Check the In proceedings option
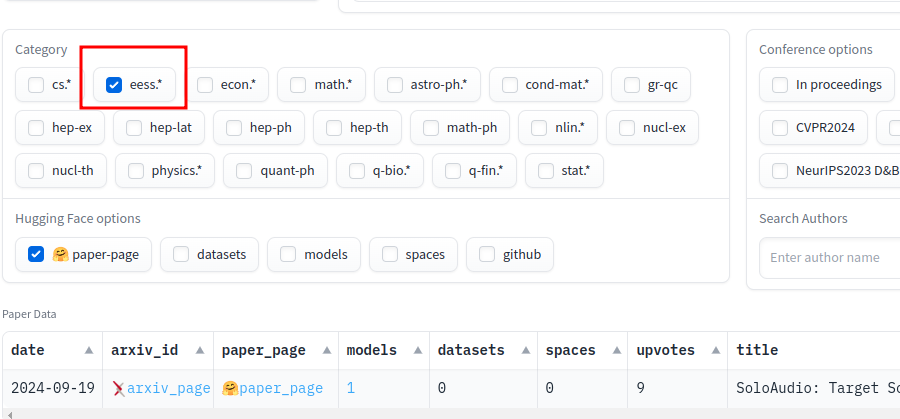 coord(780,85)
